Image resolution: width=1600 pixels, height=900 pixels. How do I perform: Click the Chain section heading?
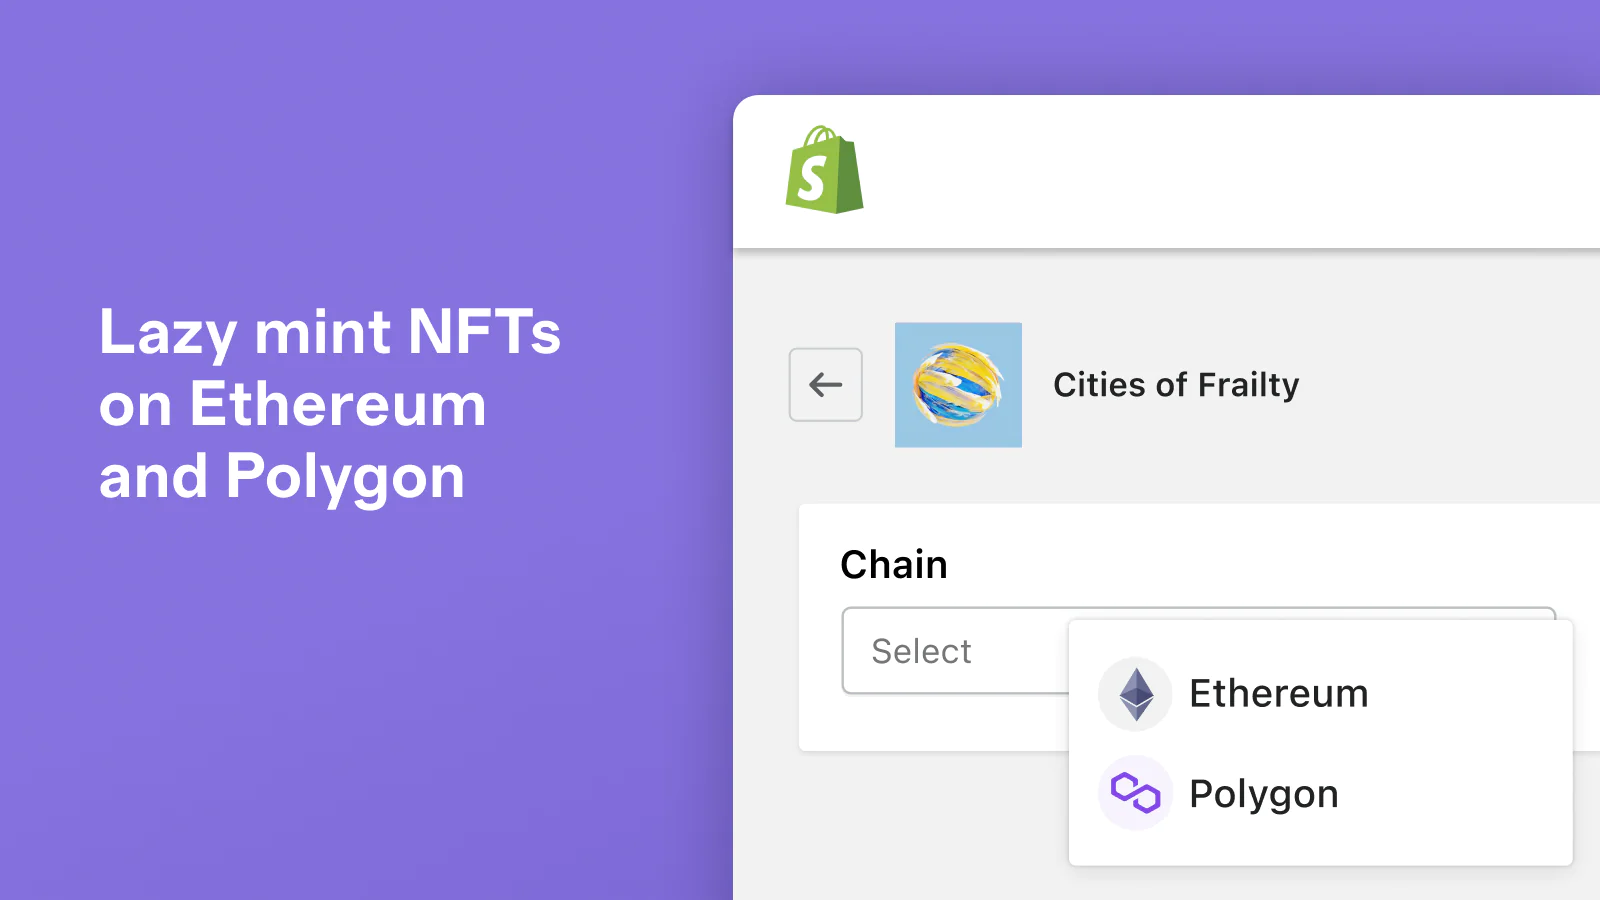pos(894,565)
